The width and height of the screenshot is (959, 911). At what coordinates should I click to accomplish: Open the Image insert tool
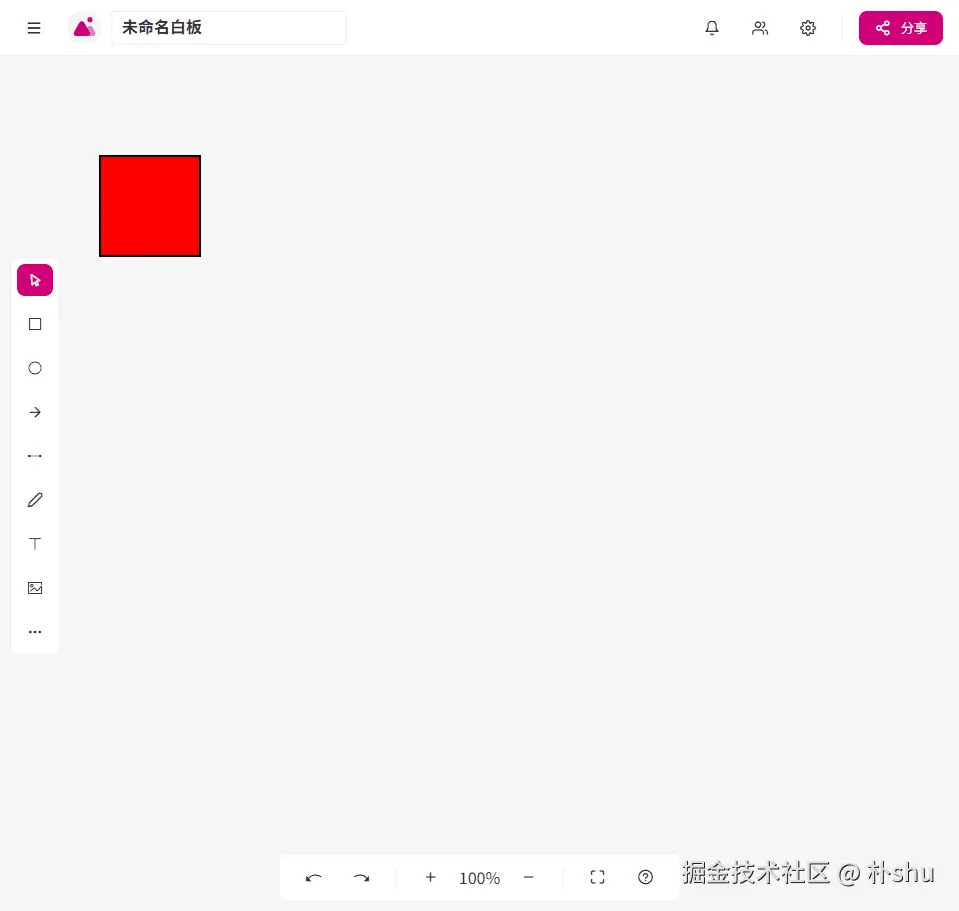(x=35, y=588)
